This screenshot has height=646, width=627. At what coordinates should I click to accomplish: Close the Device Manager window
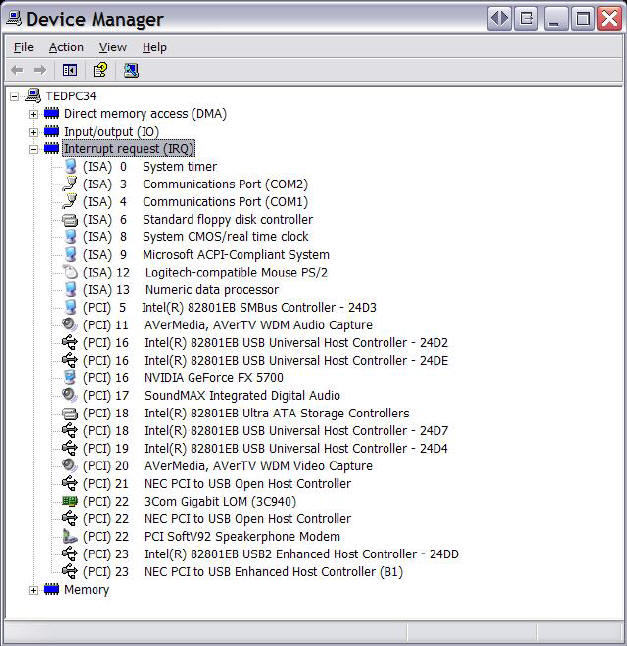coord(609,19)
